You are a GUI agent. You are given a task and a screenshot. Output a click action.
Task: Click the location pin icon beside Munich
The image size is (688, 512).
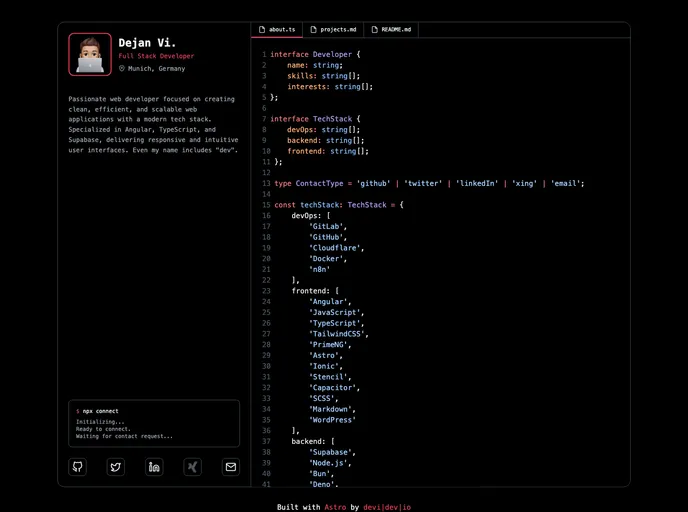pyautogui.click(x=122, y=68)
